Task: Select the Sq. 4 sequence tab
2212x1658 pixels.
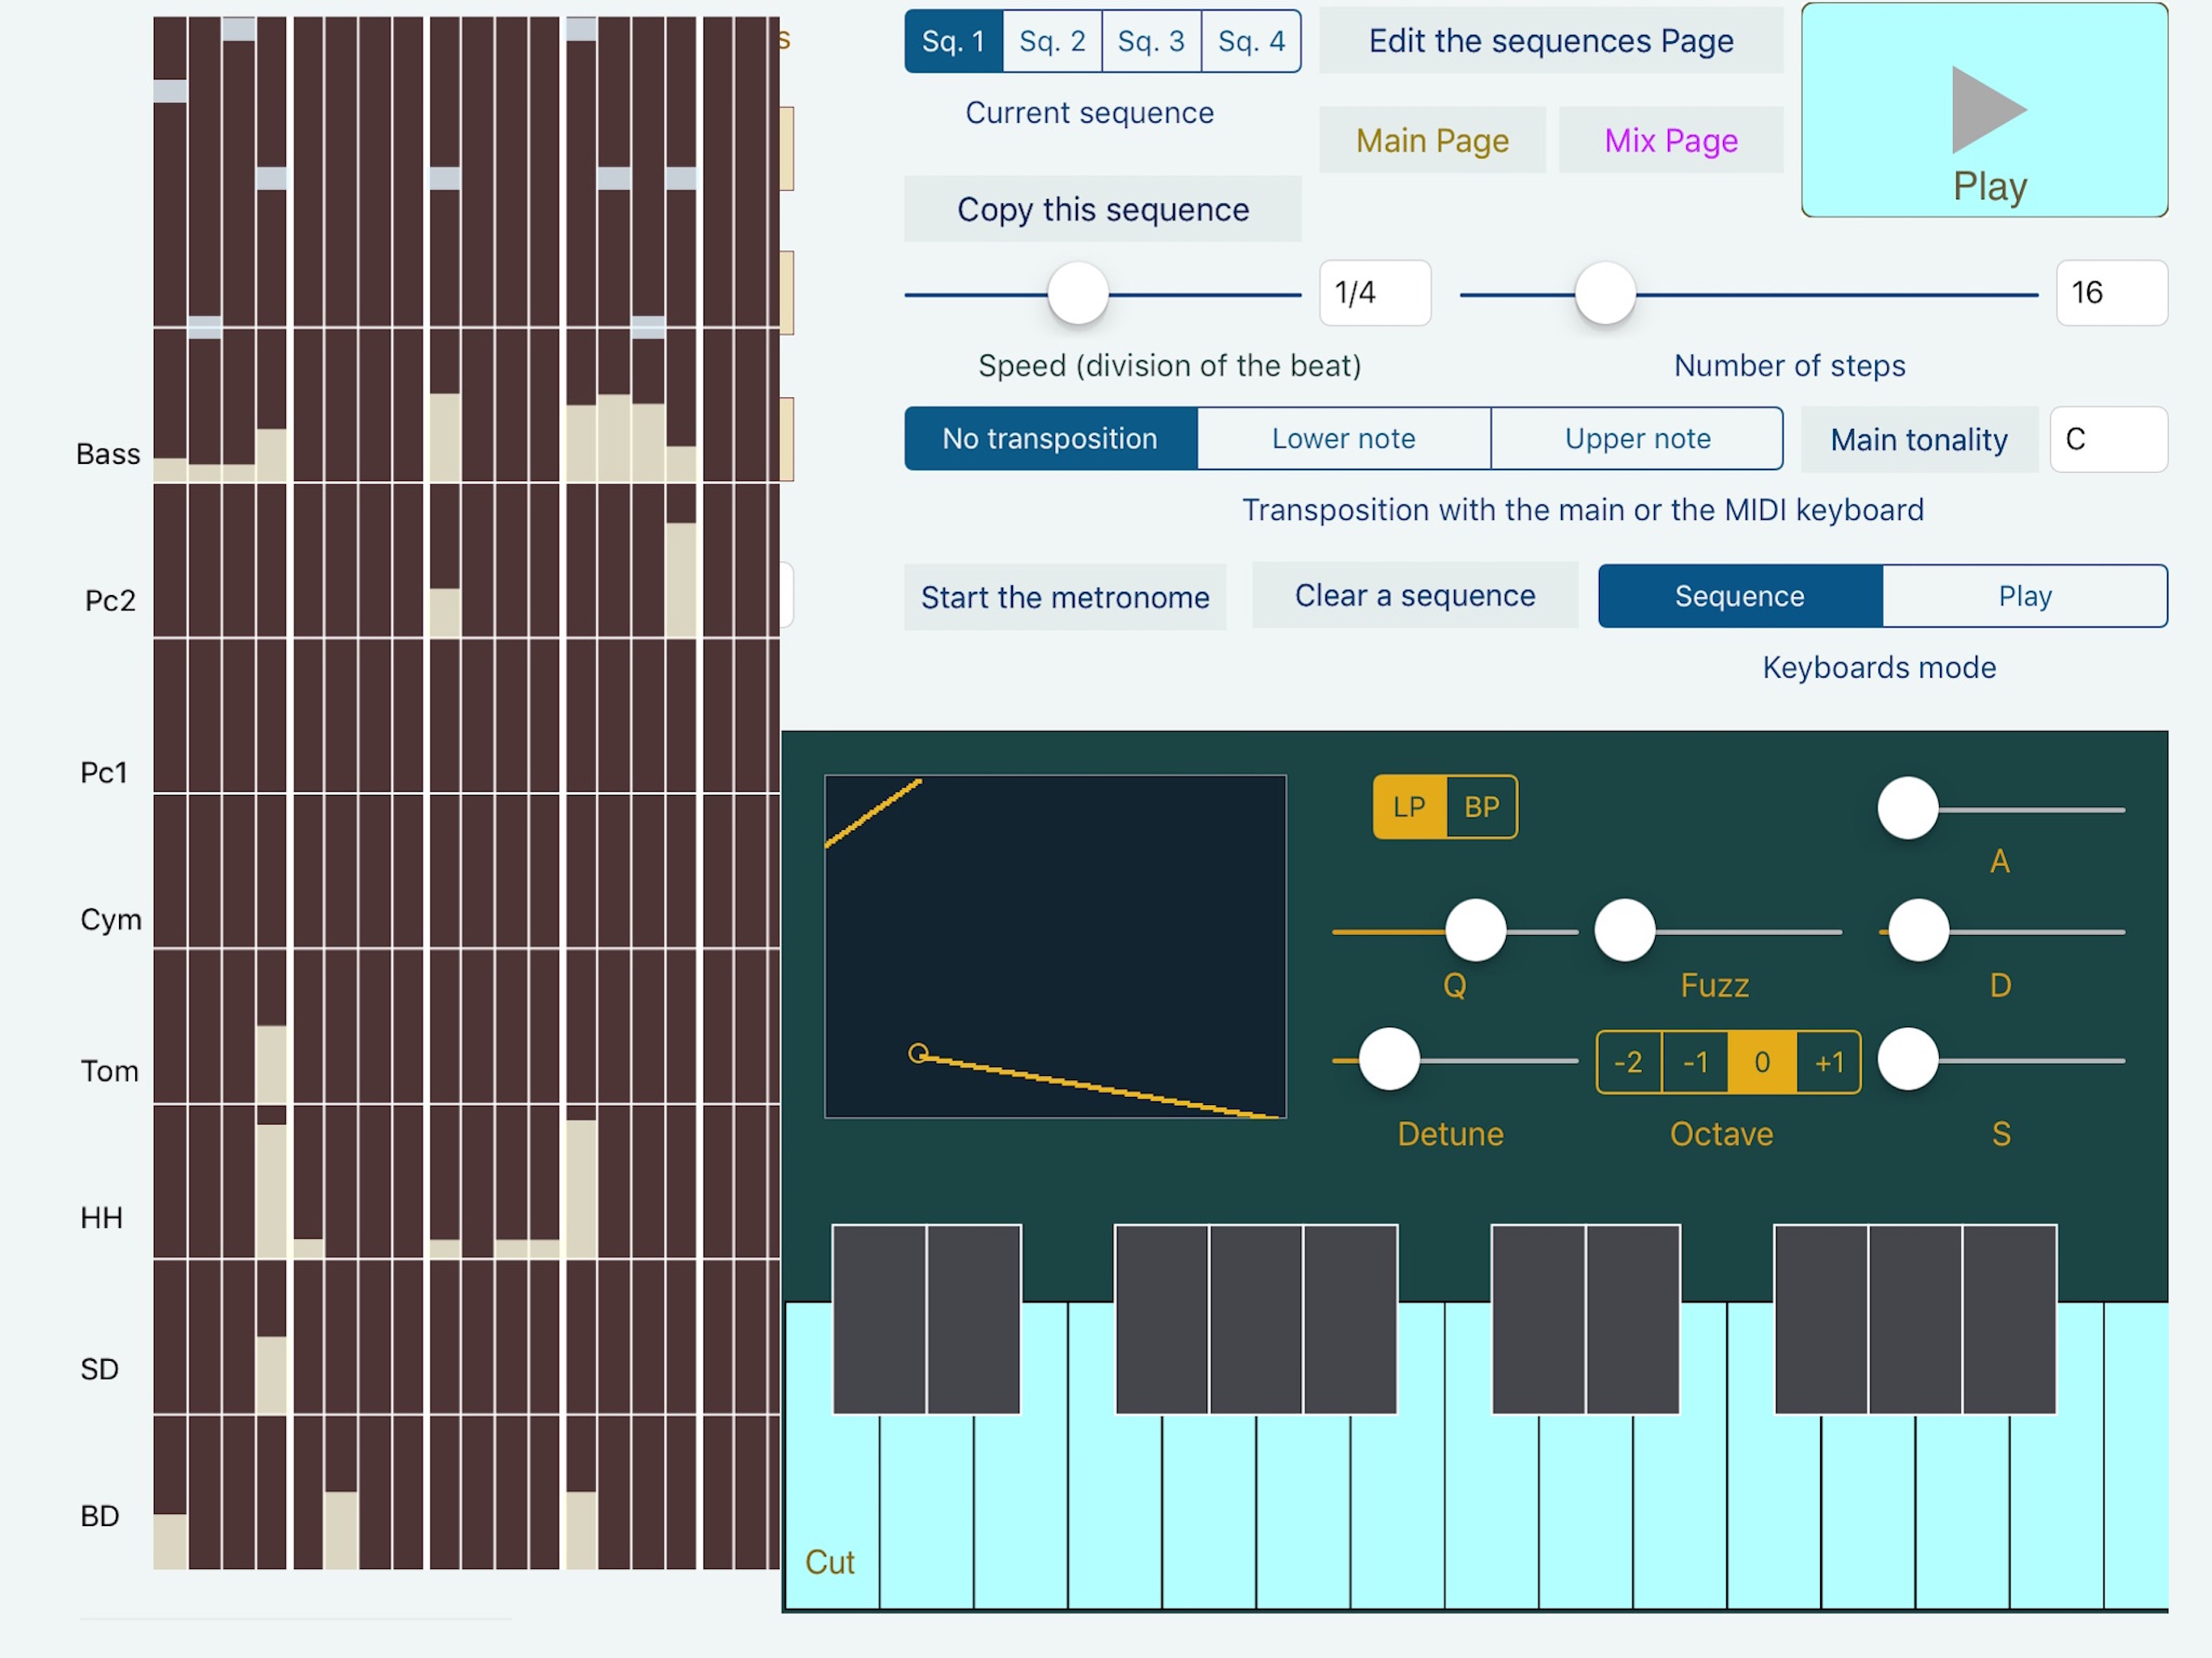Action: pyautogui.click(x=1250, y=41)
